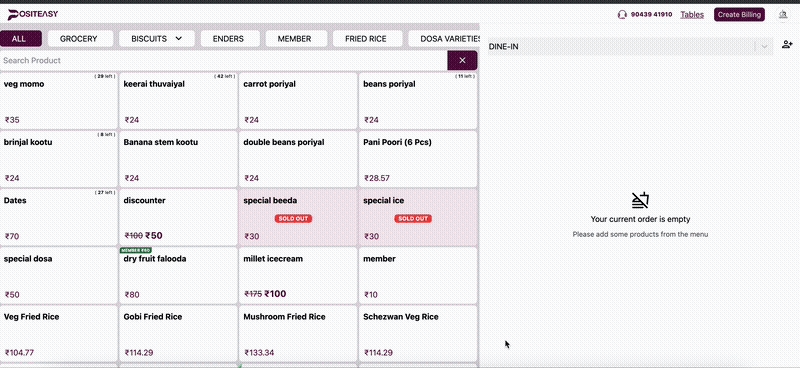This screenshot has width=800, height=368.
Task: Add carrot poriyal product card
Action: click(x=298, y=101)
